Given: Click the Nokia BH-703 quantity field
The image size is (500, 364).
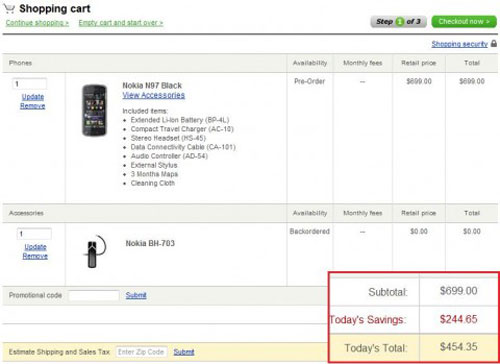Looking at the screenshot, I should (34, 234).
